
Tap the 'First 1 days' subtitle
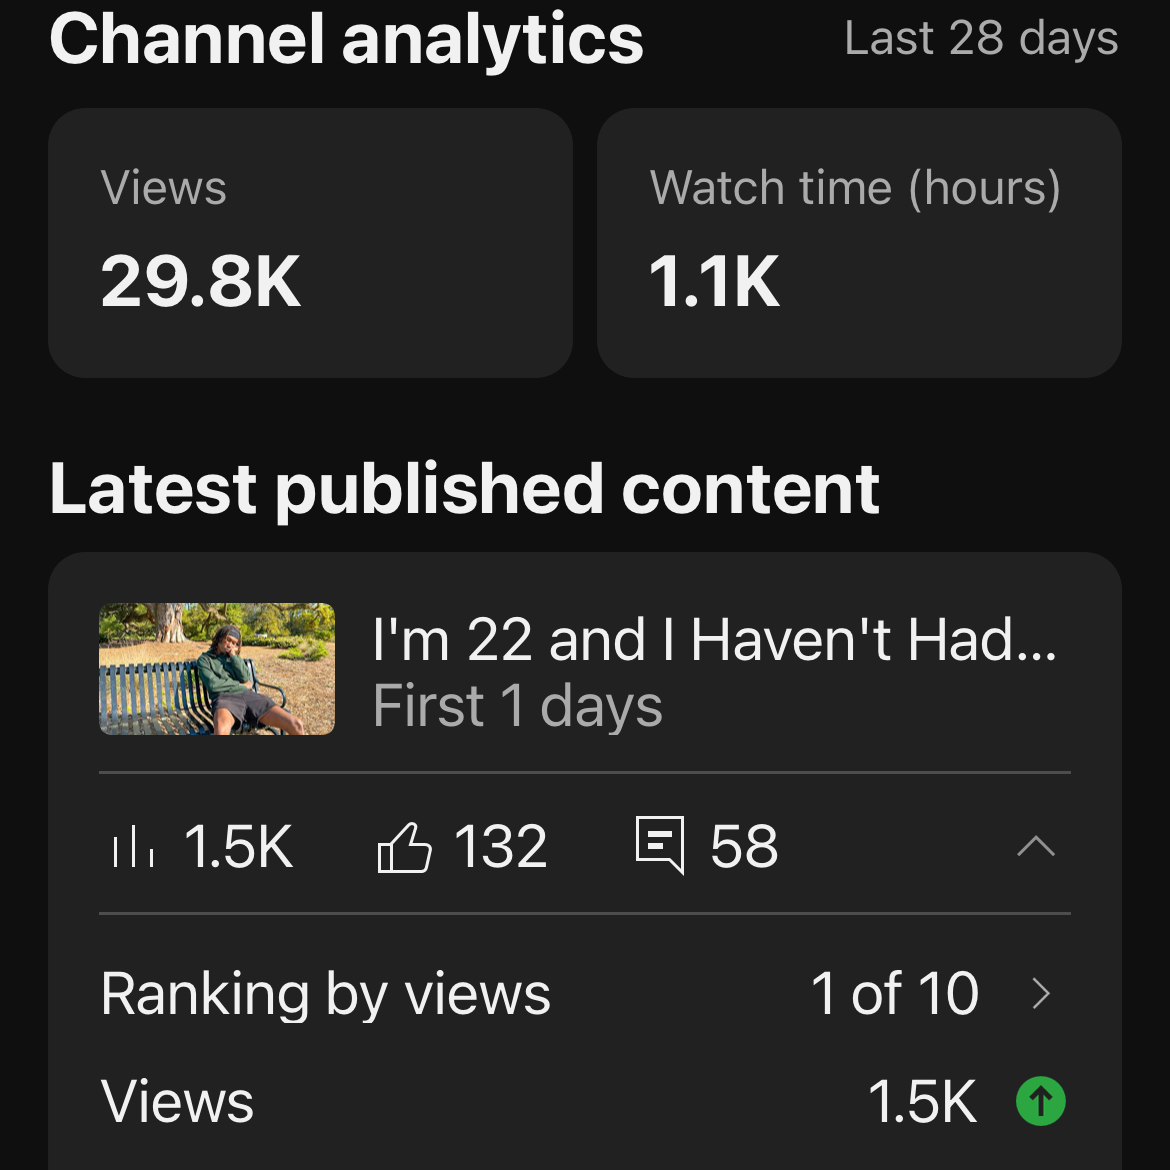click(517, 706)
